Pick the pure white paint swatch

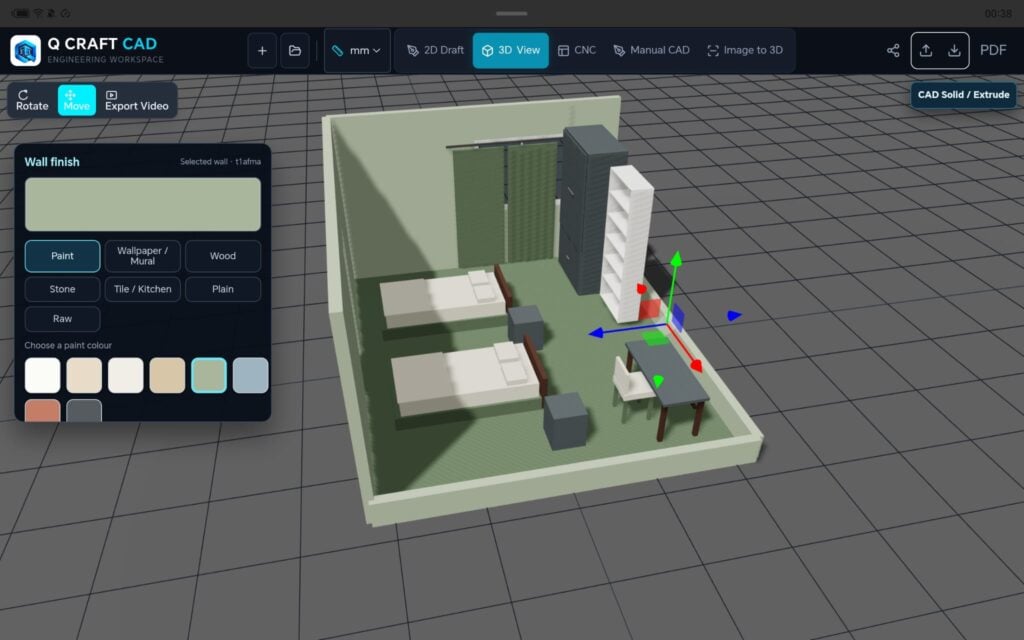click(42, 376)
